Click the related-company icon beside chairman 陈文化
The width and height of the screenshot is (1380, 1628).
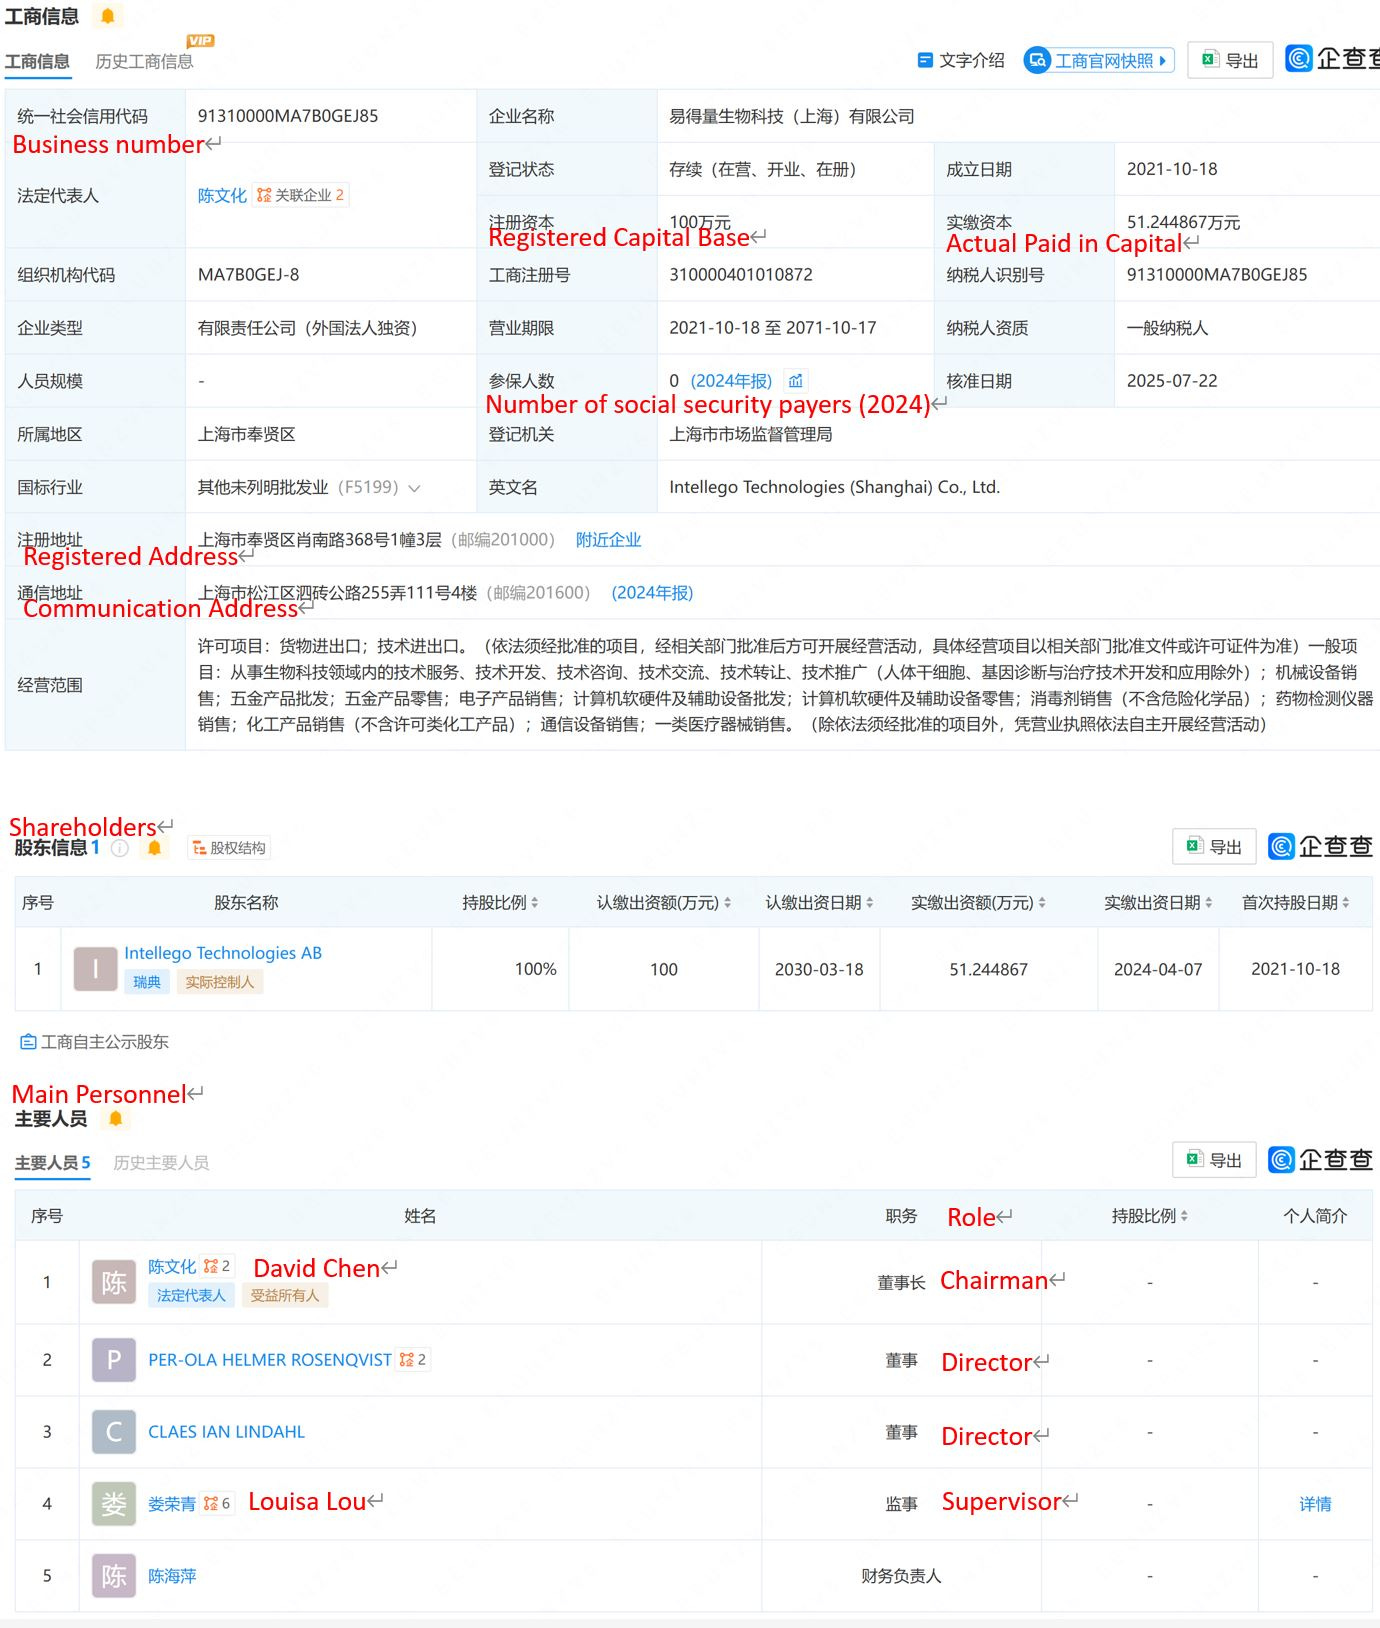coord(216,1267)
